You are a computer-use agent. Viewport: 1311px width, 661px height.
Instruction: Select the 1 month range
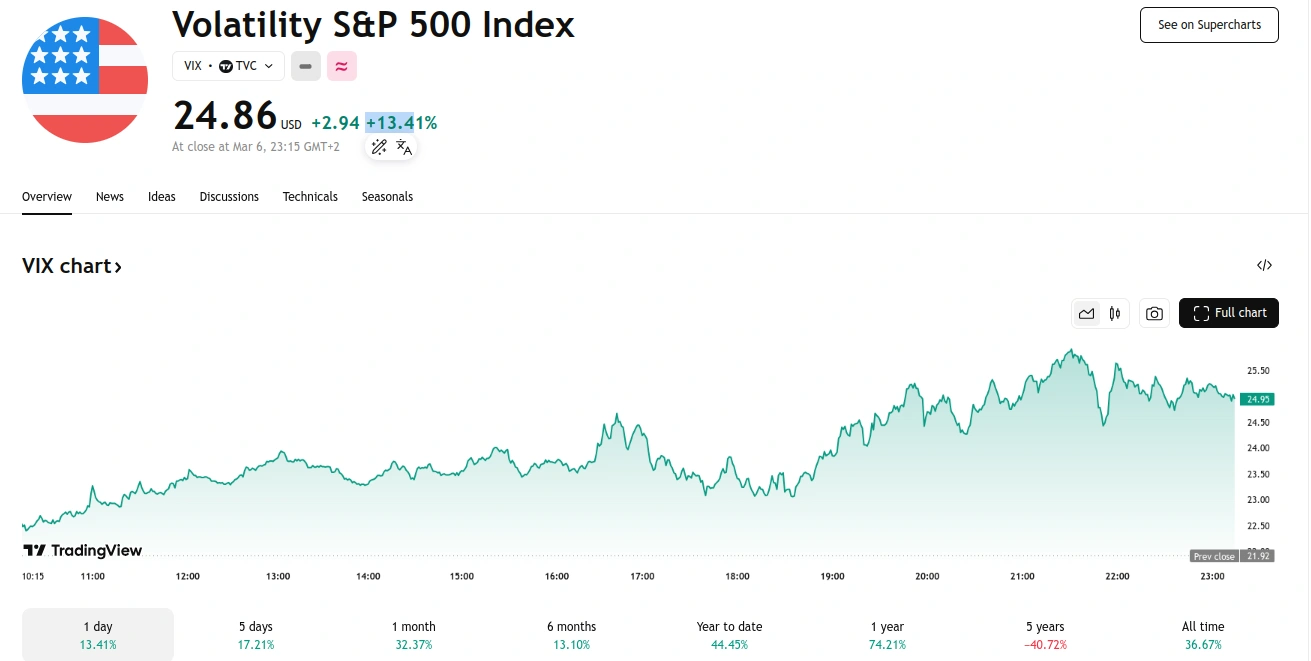point(413,635)
